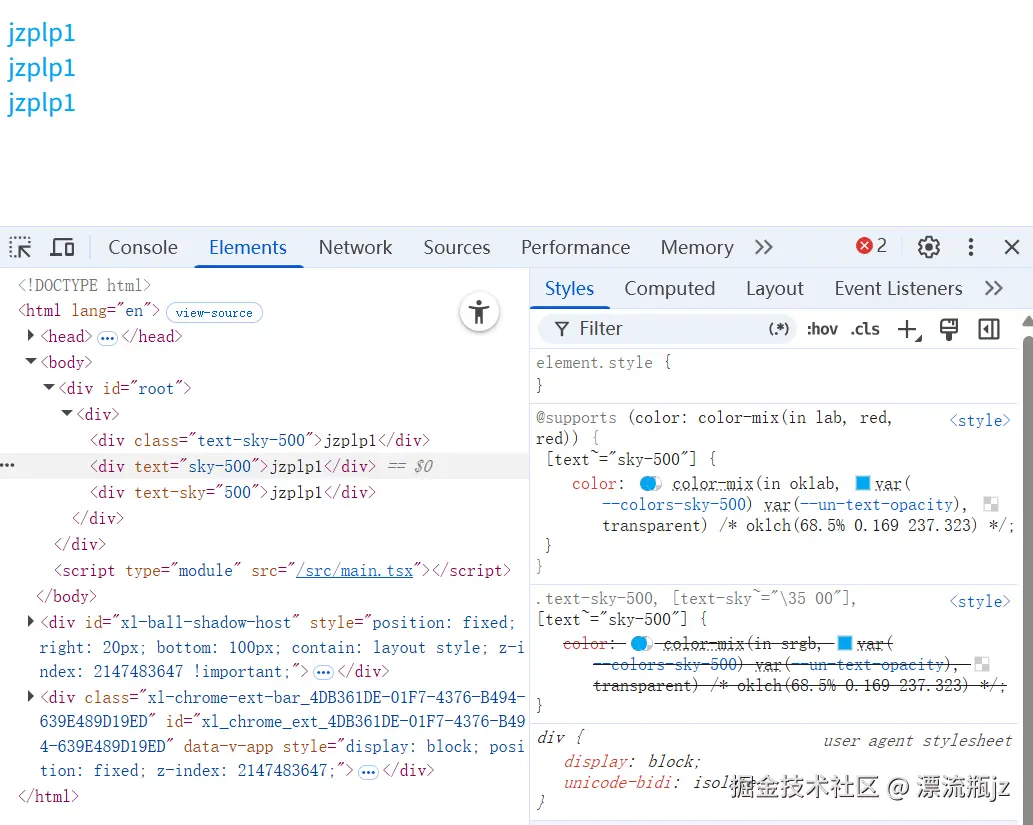Screen dimensions: 1033x825
Task: Toggle the device toolbar icon
Action: point(62,248)
